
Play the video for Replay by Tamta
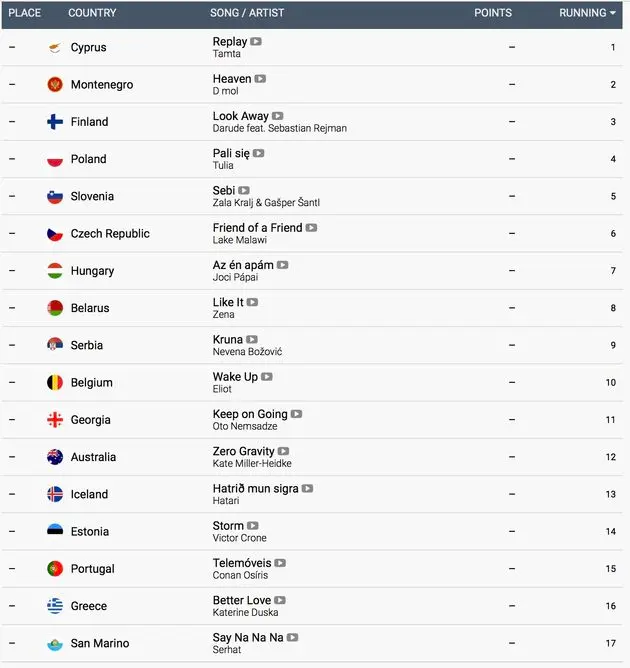(x=256, y=41)
